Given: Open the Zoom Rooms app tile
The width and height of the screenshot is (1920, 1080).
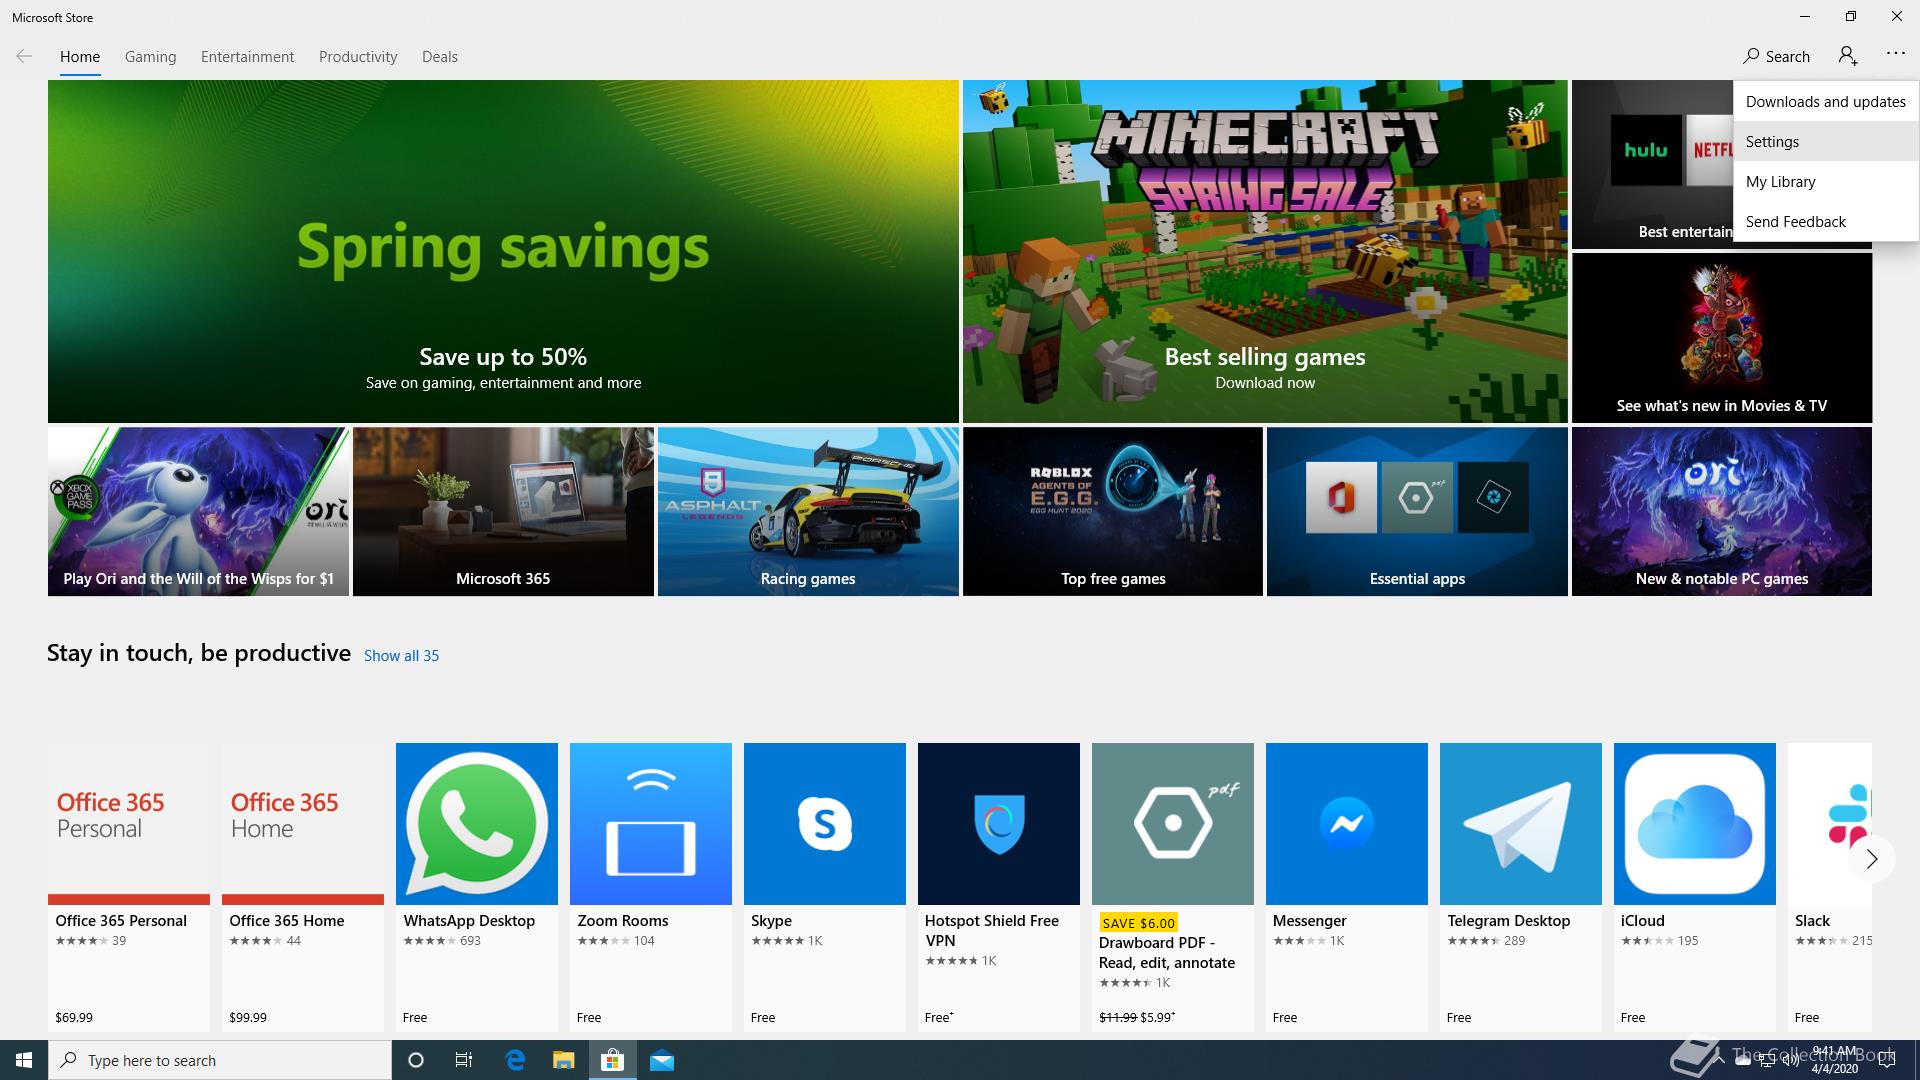Looking at the screenshot, I should (x=651, y=886).
